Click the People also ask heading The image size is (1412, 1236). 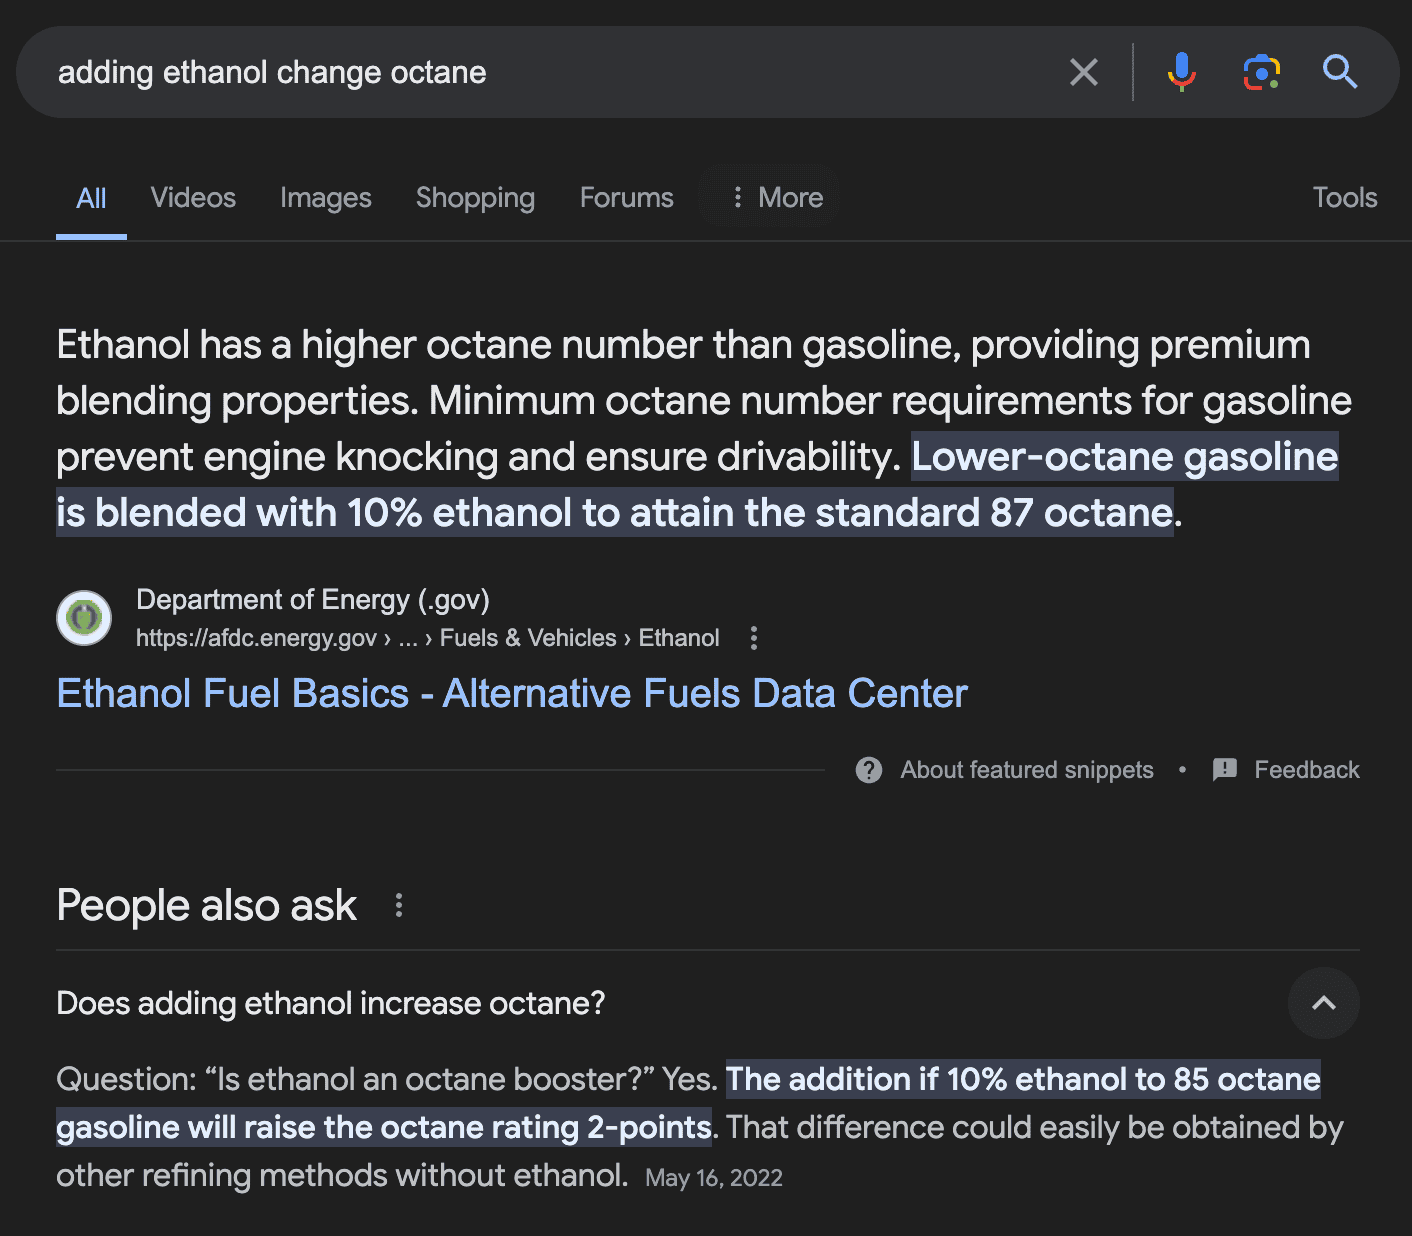(x=206, y=905)
